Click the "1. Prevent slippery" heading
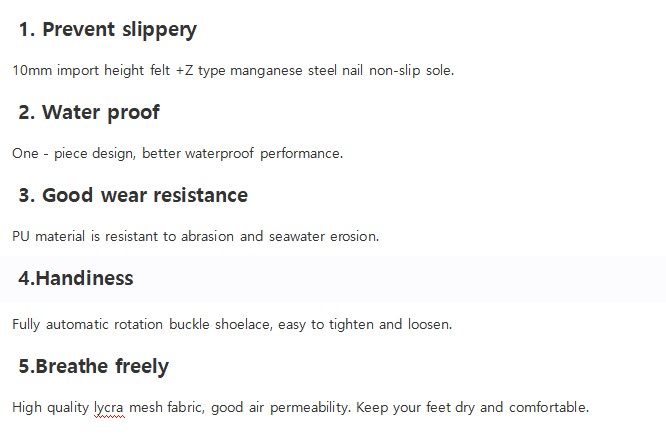The width and height of the screenshot is (666, 442). (107, 30)
